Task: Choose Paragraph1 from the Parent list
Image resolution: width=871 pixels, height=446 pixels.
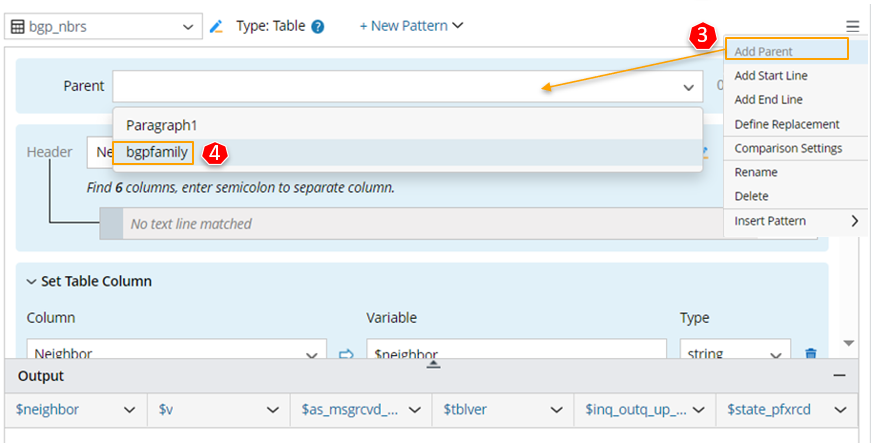Action: pos(162,125)
